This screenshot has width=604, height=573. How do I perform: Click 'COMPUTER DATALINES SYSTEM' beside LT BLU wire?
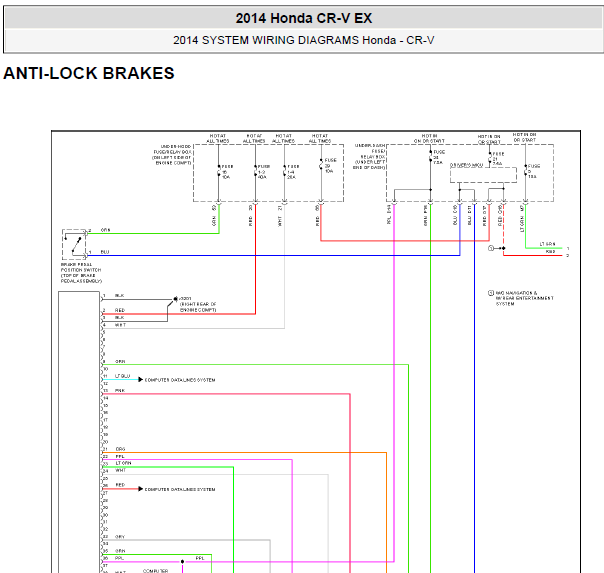click(180, 380)
